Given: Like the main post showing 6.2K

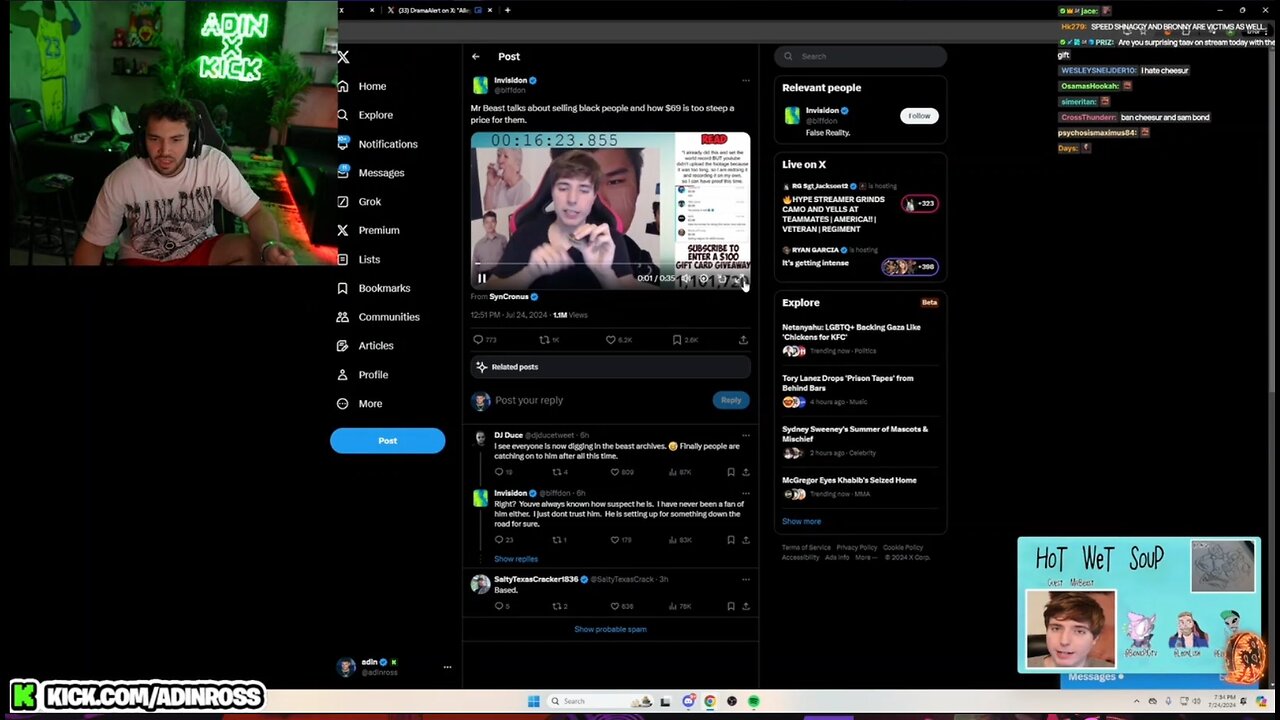Looking at the screenshot, I should 610,340.
